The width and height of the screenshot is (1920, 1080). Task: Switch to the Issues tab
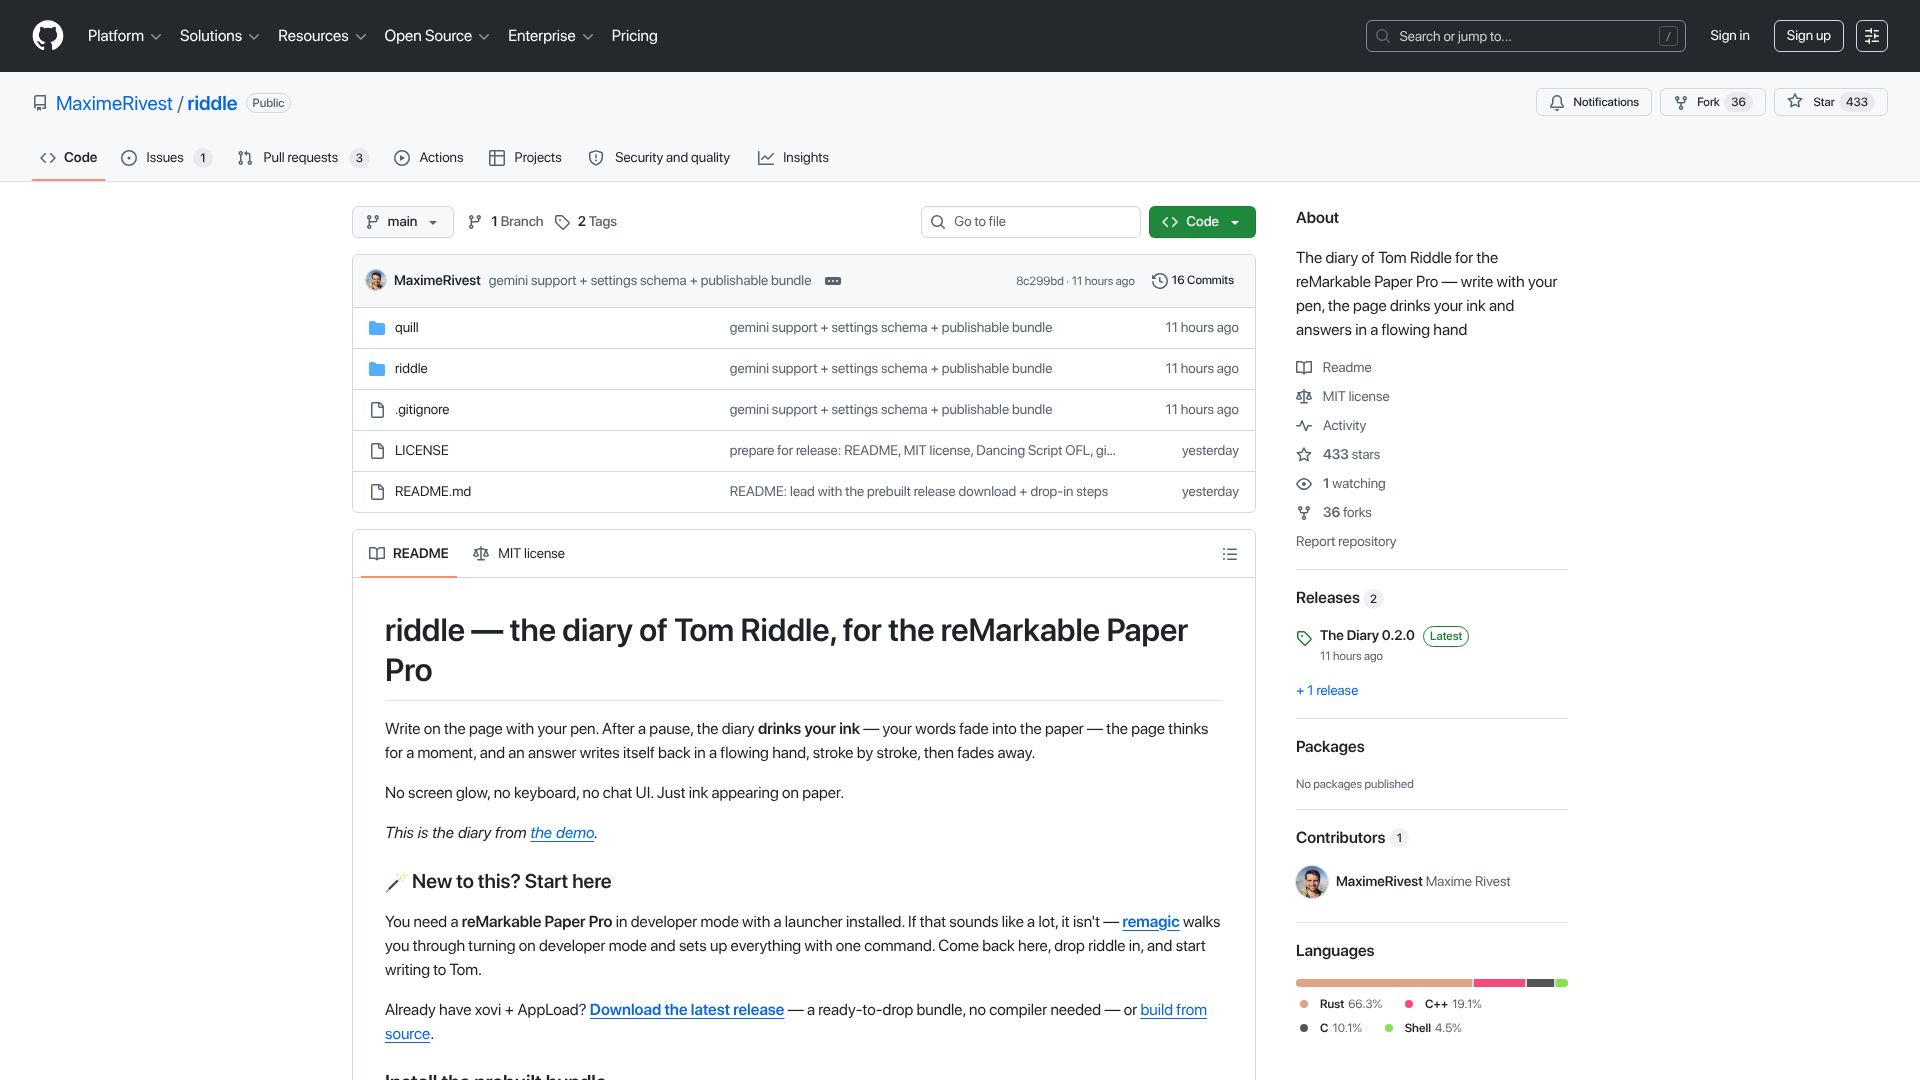[166, 158]
